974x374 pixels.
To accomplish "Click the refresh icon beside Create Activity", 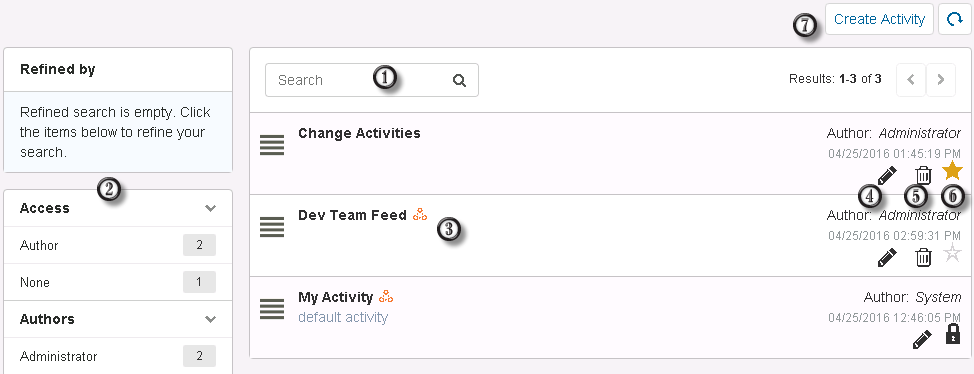I will 954,20.
